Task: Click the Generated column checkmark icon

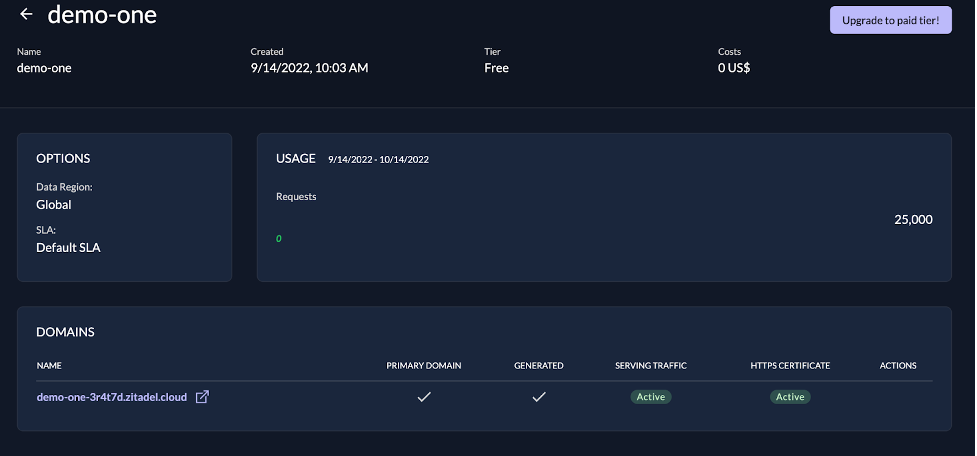Action: 539,397
